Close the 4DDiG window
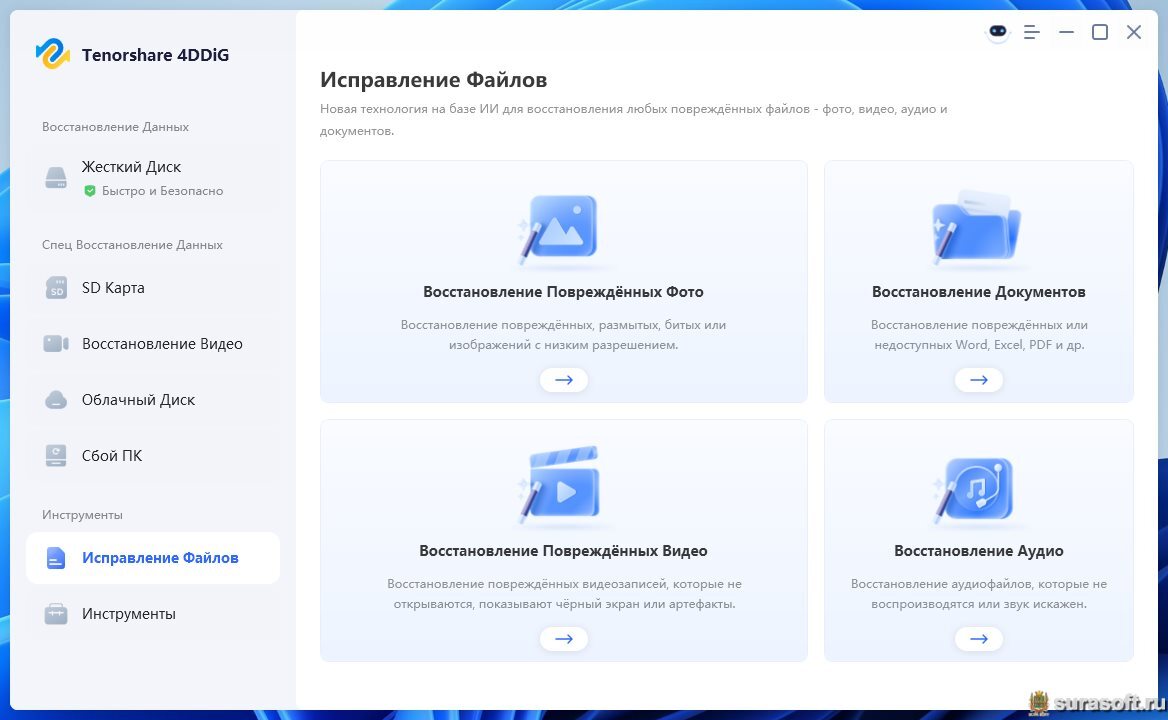Viewport: 1168px width, 720px height. coord(1134,32)
